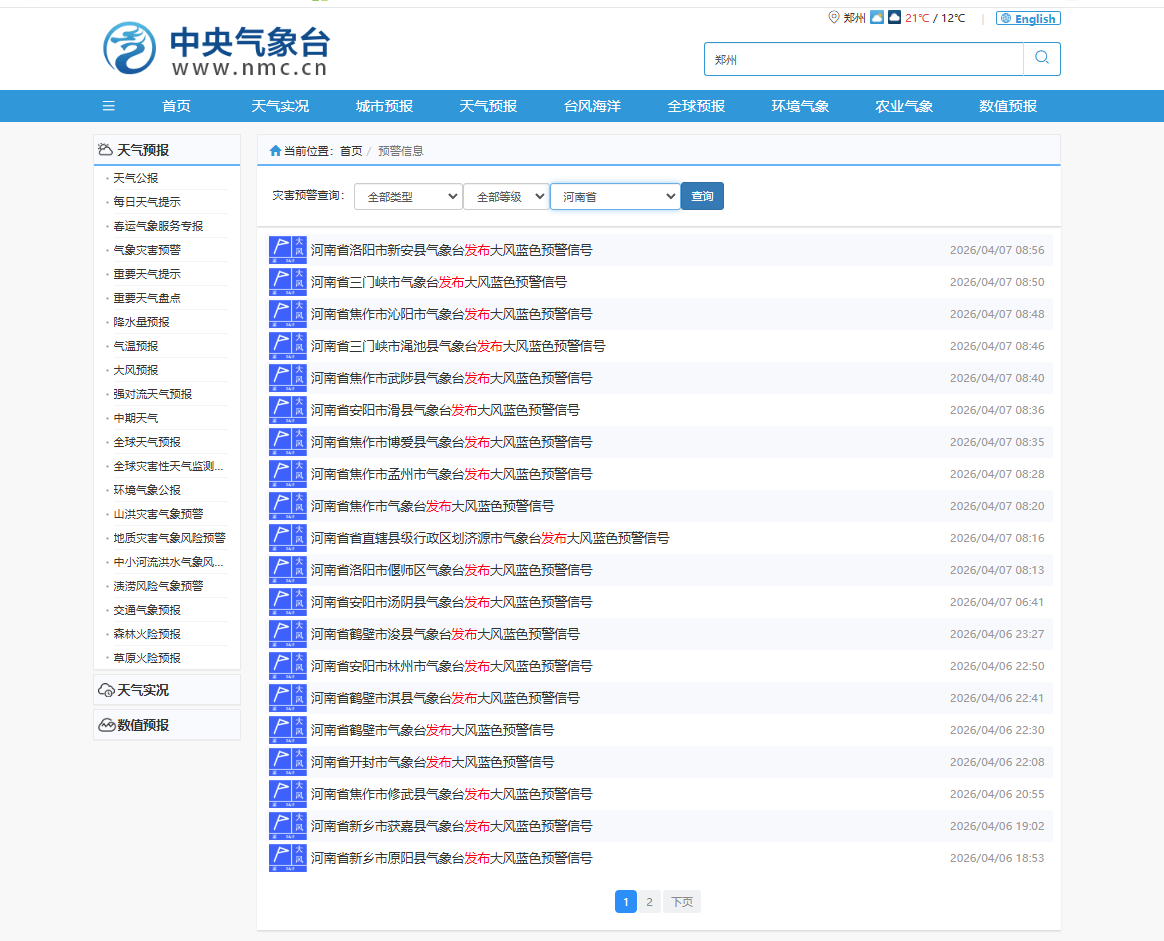This screenshot has height=941, width=1164.
Task: Open the 全部等级 warning level dropdown
Action: [x=505, y=197]
